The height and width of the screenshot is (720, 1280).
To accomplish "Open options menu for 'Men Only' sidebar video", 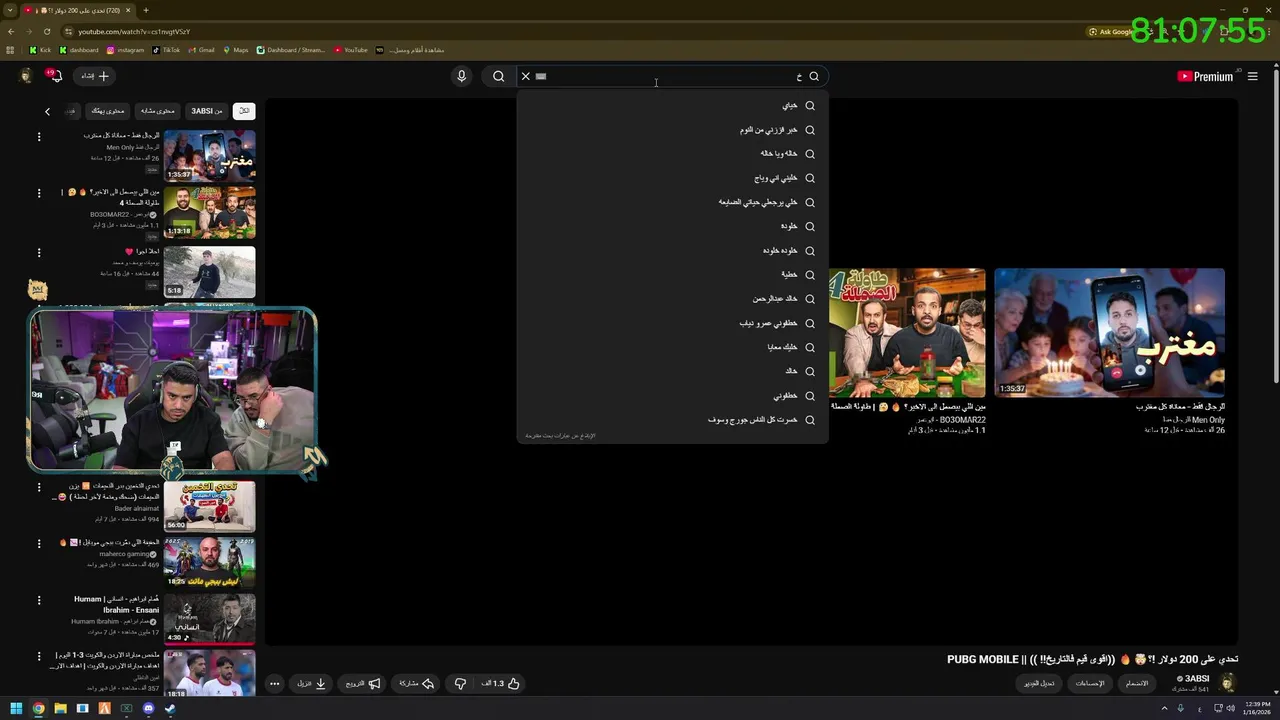I will 39,137.
